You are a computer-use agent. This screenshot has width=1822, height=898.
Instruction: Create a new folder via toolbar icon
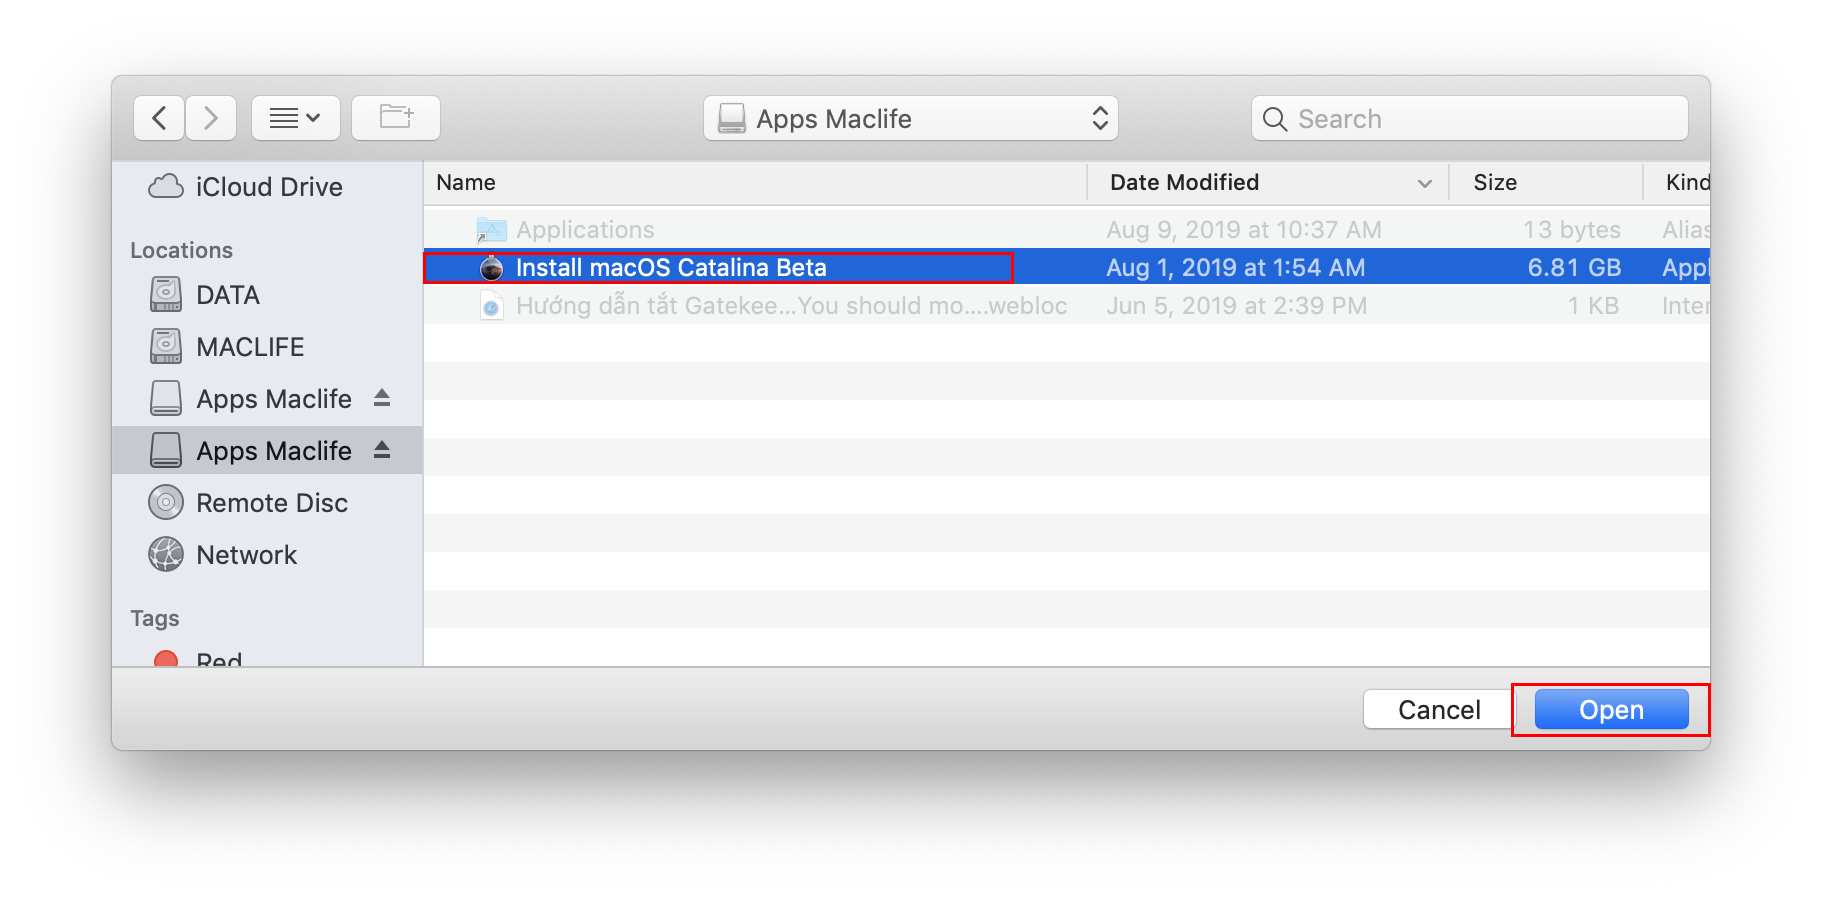click(x=396, y=119)
